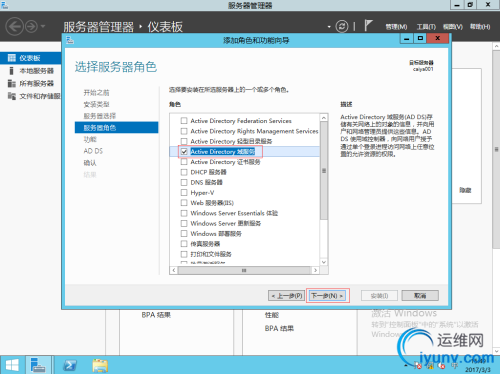Close the Add Roles wizard window
This screenshot has width=500, height=374.
438,39
